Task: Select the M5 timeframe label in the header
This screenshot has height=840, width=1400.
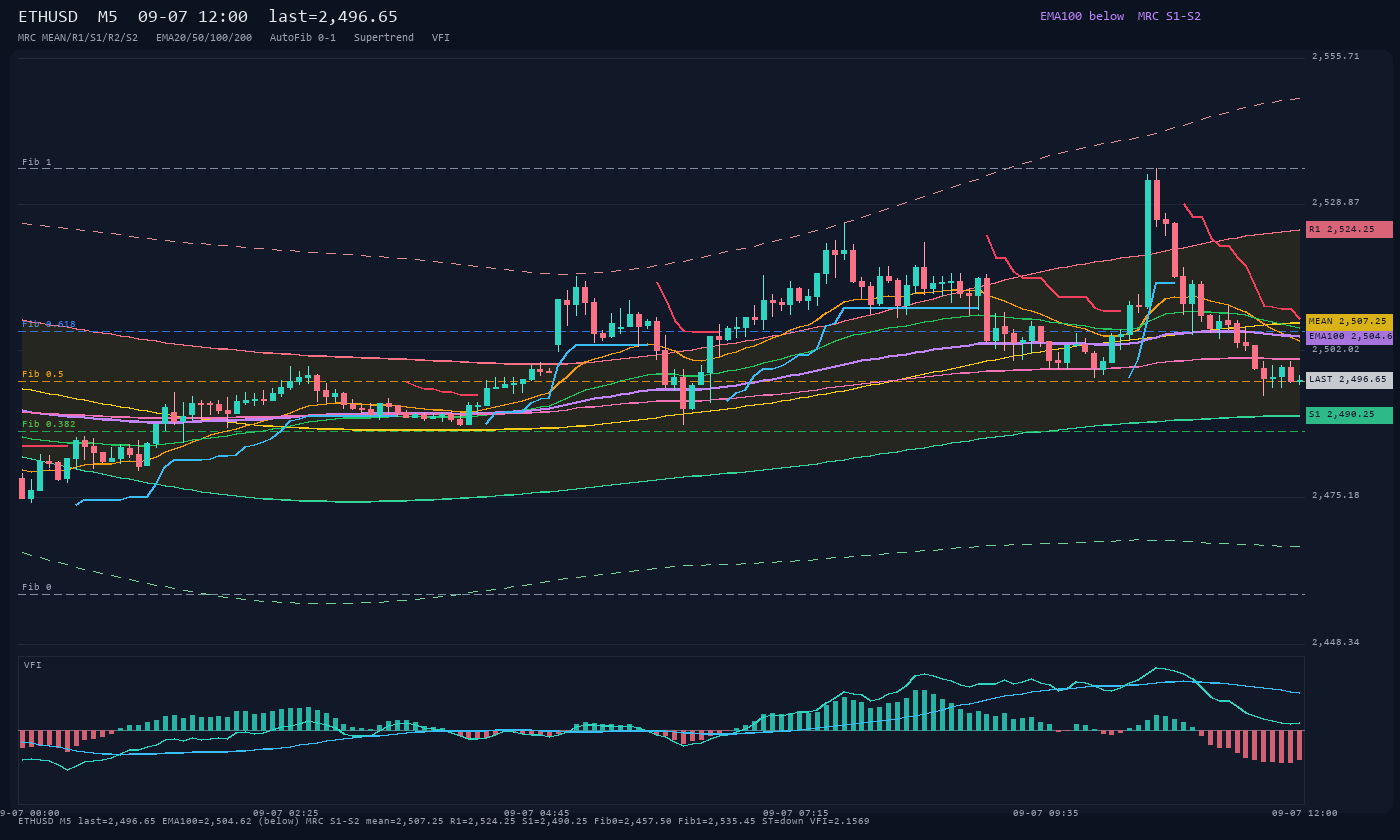Action: tap(107, 16)
